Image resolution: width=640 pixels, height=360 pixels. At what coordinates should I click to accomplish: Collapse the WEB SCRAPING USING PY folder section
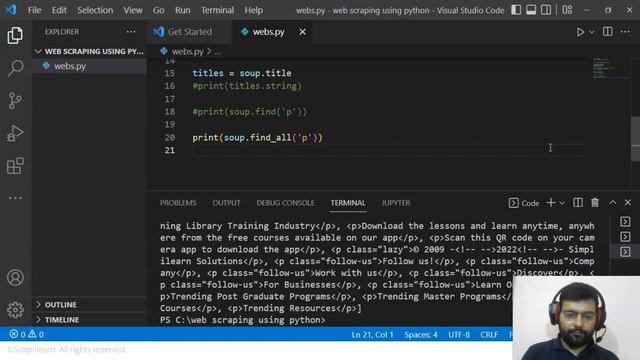(89, 51)
